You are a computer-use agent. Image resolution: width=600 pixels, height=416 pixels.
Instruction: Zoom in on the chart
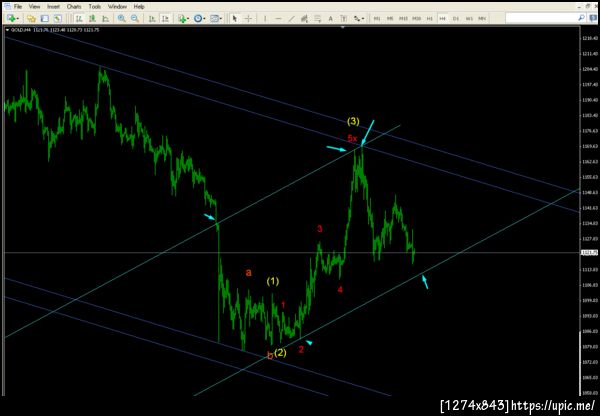coord(122,18)
